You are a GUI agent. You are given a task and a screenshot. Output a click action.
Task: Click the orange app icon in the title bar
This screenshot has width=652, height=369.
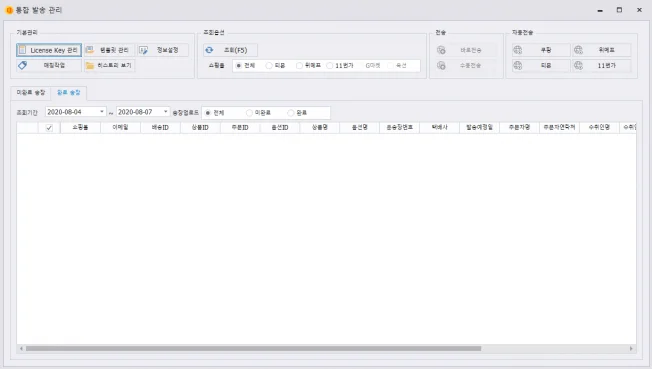click(9, 10)
